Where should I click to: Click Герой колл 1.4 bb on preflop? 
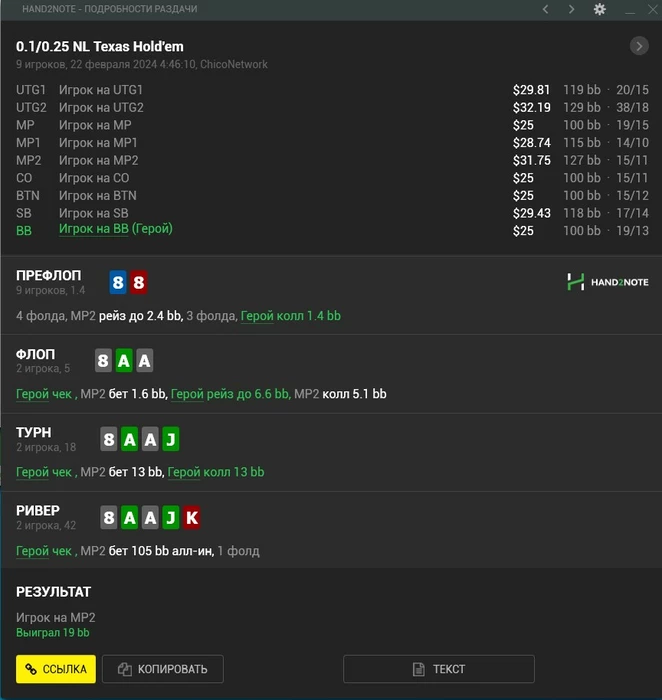coord(291,316)
